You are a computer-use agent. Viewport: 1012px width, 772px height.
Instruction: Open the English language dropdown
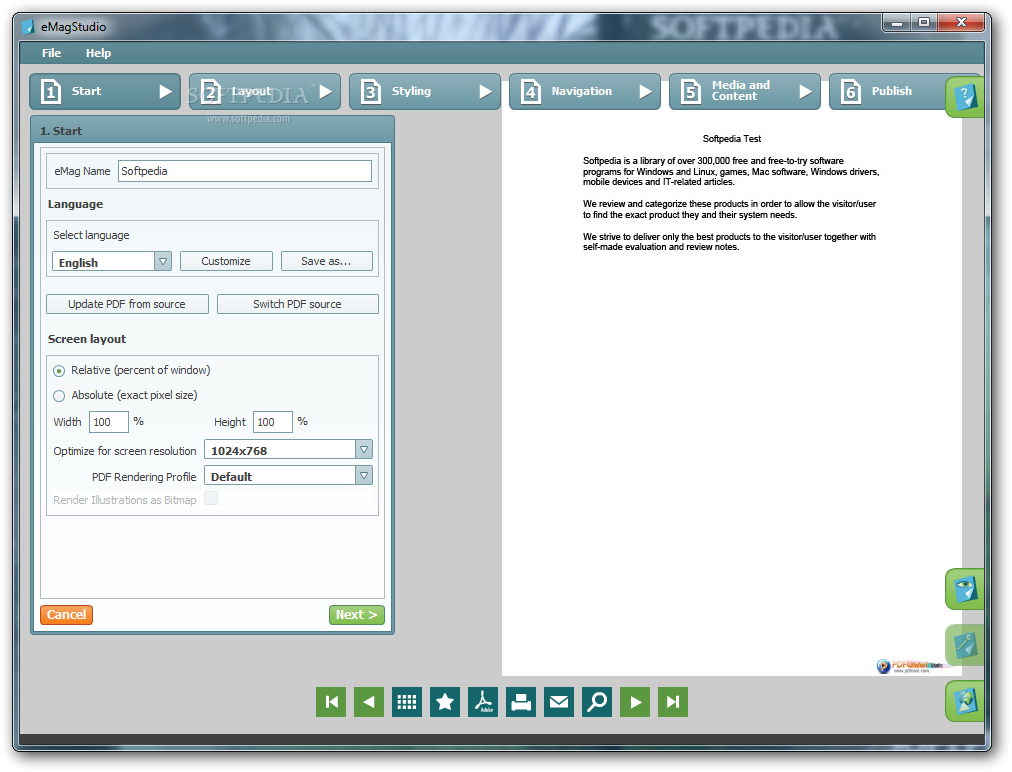[112, 261]
